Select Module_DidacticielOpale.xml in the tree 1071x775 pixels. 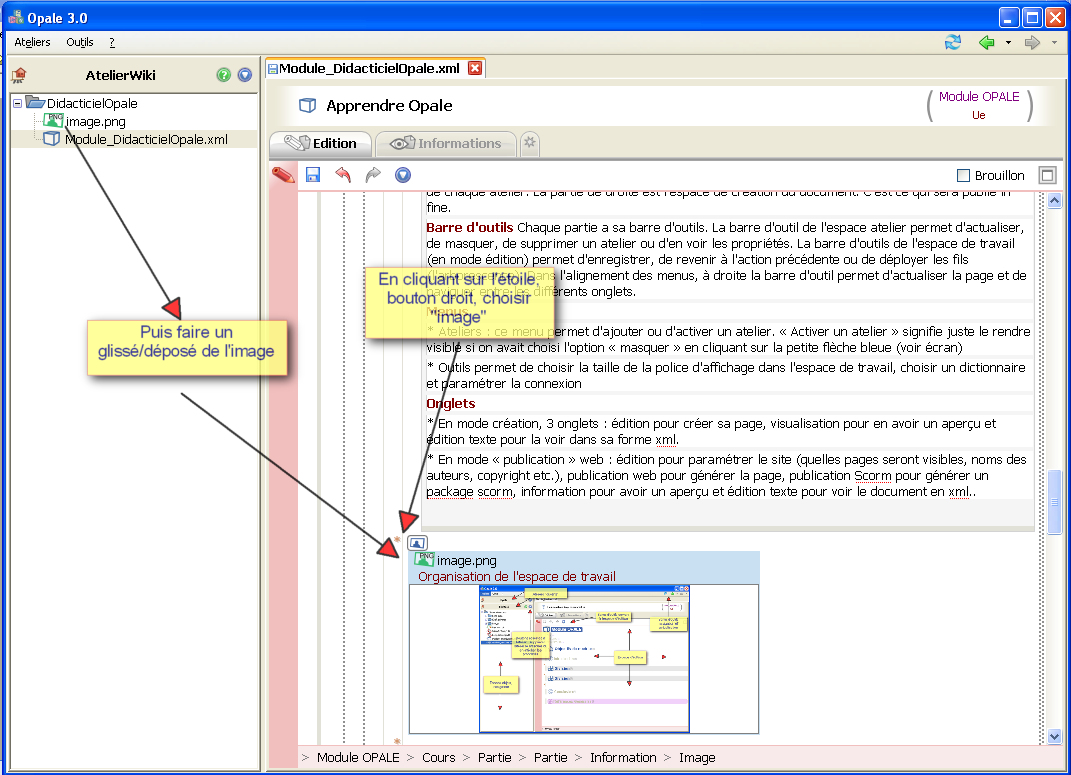pos(147,139)
